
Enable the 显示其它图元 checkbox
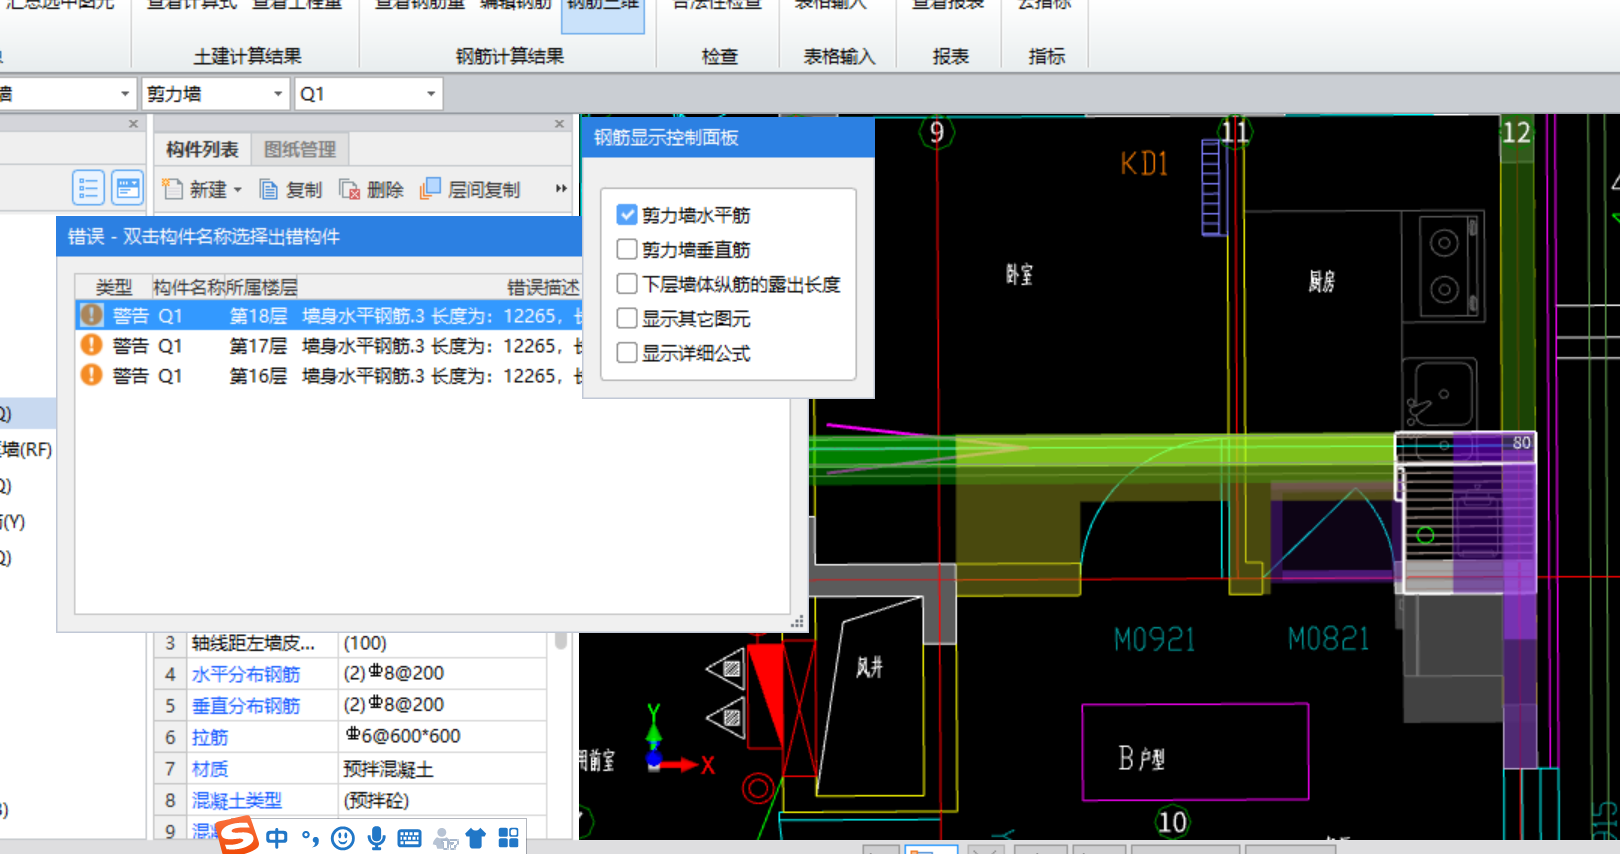pyautogui.click(x=627, y=318)
